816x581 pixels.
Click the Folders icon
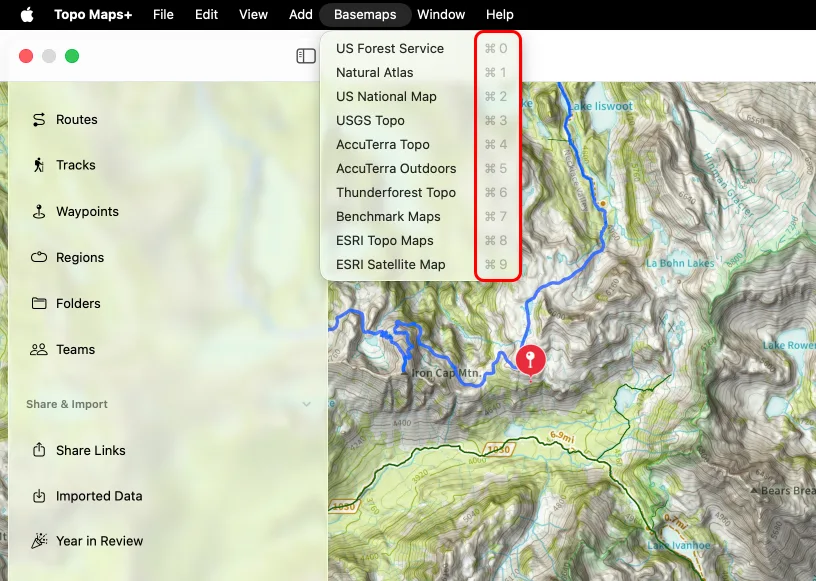[x=39, y=303]
